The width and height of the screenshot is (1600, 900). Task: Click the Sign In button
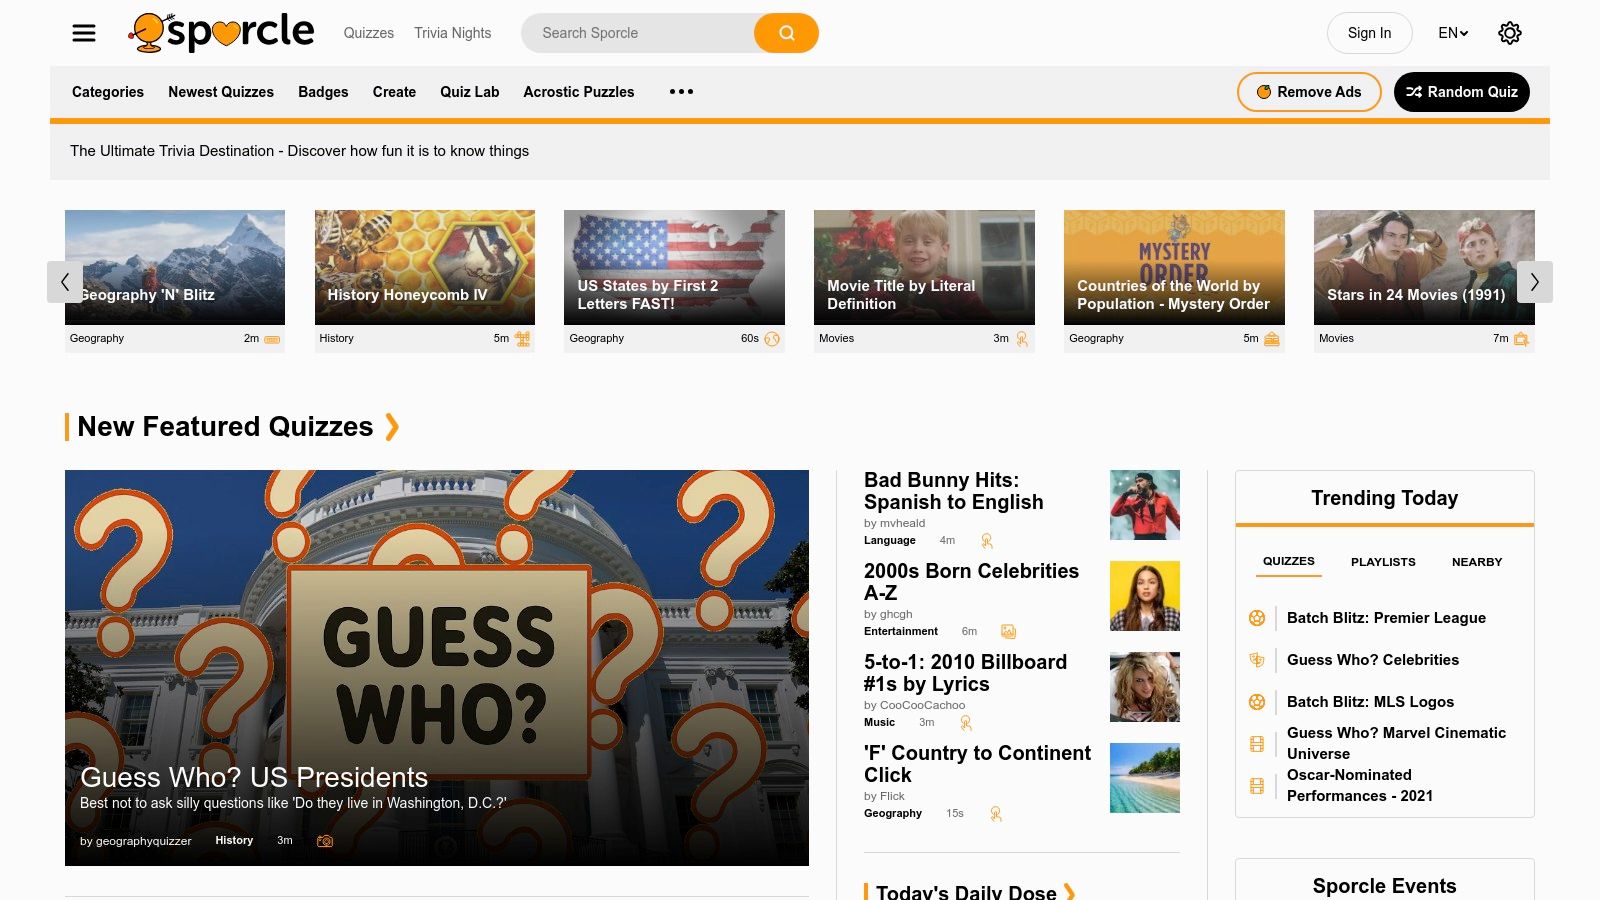[1369, 33]
